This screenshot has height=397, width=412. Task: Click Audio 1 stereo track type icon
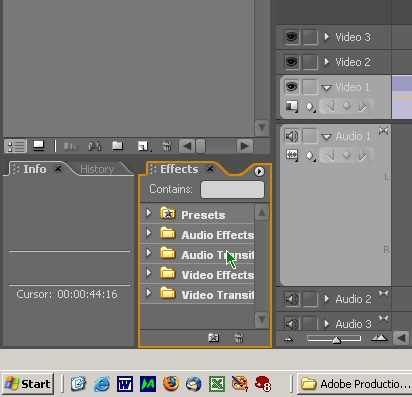tap(384, 131)
